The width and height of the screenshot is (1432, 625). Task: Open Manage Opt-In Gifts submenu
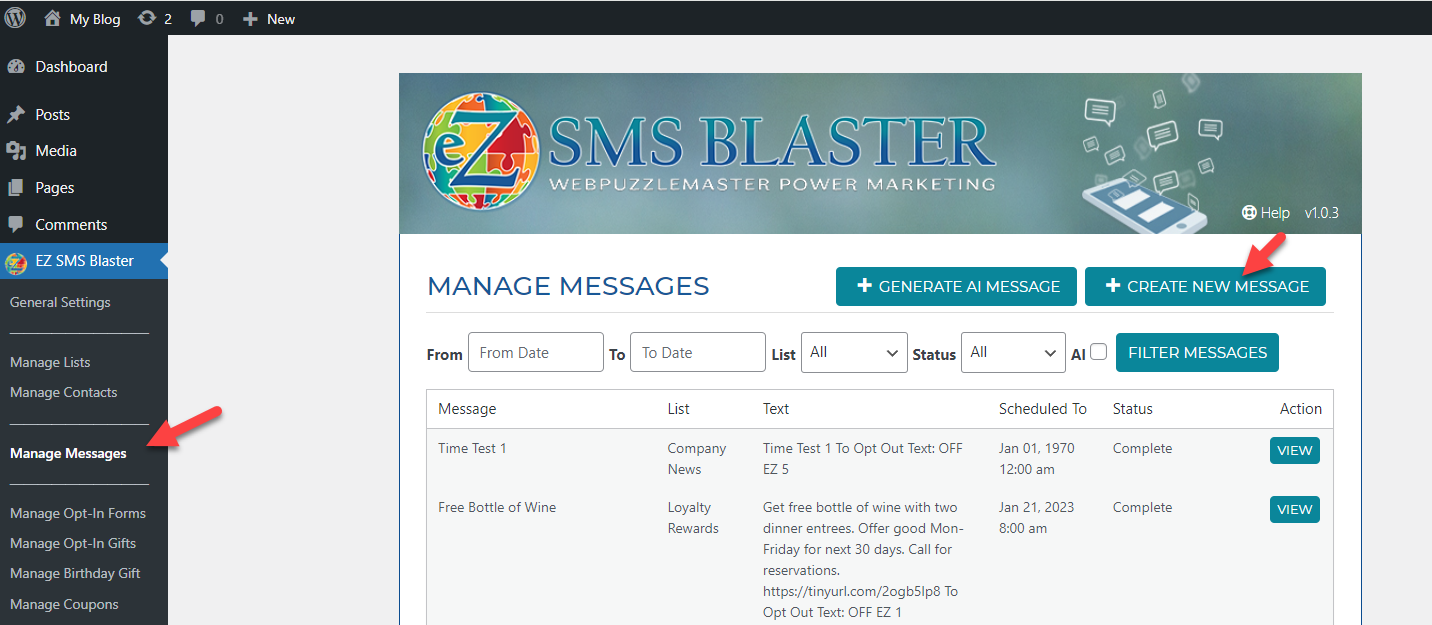pos(73,543)
